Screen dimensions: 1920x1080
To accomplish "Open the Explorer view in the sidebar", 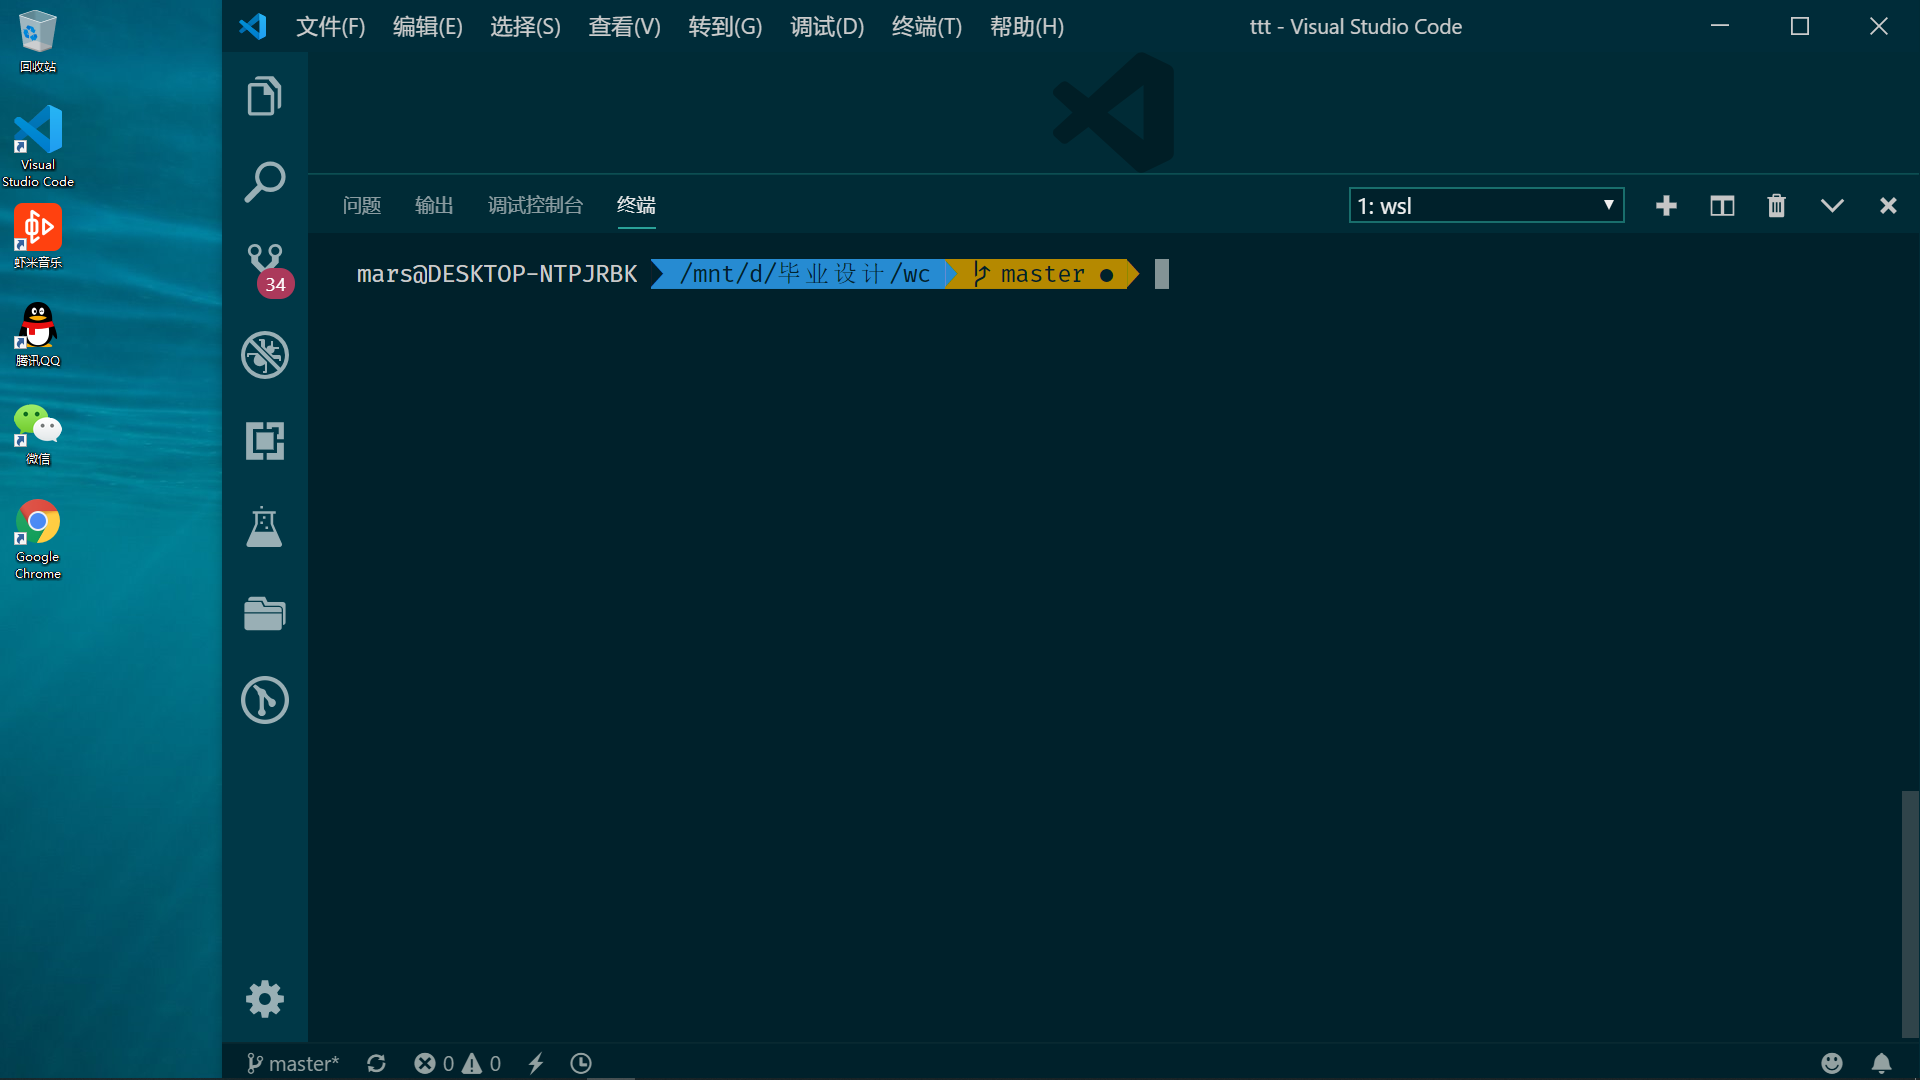I will click(x=263, y=96).
